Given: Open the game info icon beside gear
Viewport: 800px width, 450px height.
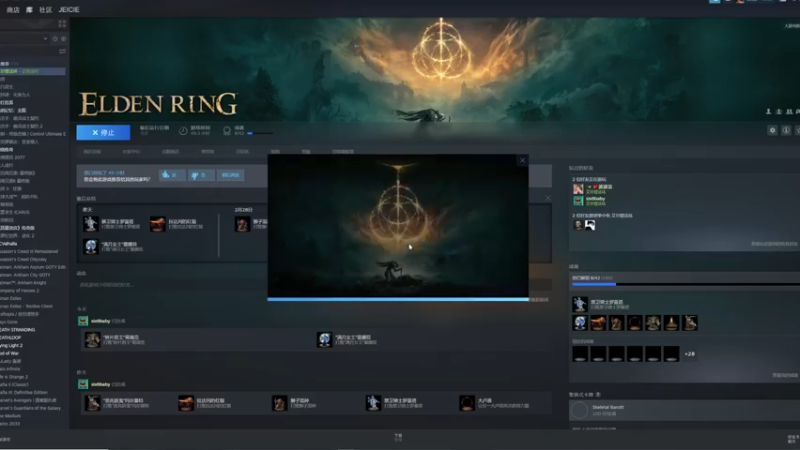Looking at the screenshot, I should click(786, 131).
